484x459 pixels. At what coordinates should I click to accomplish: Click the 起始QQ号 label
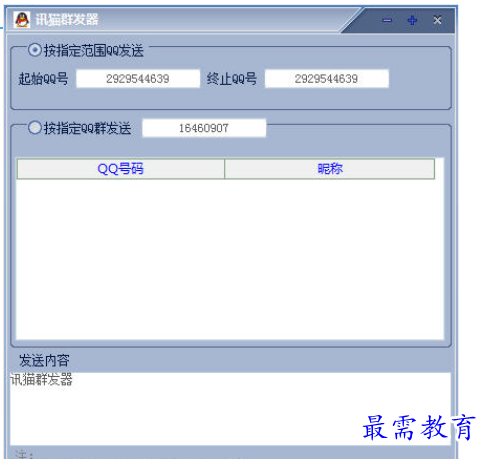43,79
